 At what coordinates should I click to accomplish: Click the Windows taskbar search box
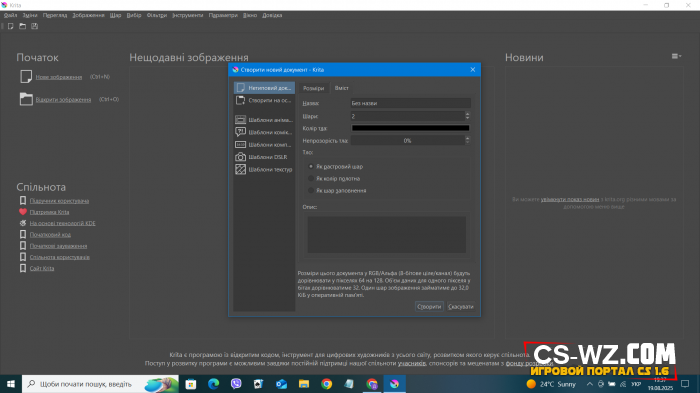(x=100, y=384)
